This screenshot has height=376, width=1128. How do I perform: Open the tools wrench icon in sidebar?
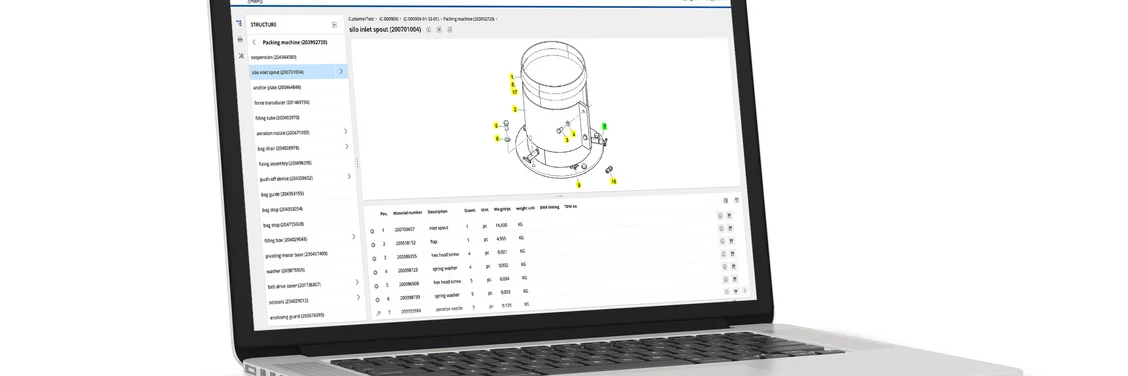[241, 55]
